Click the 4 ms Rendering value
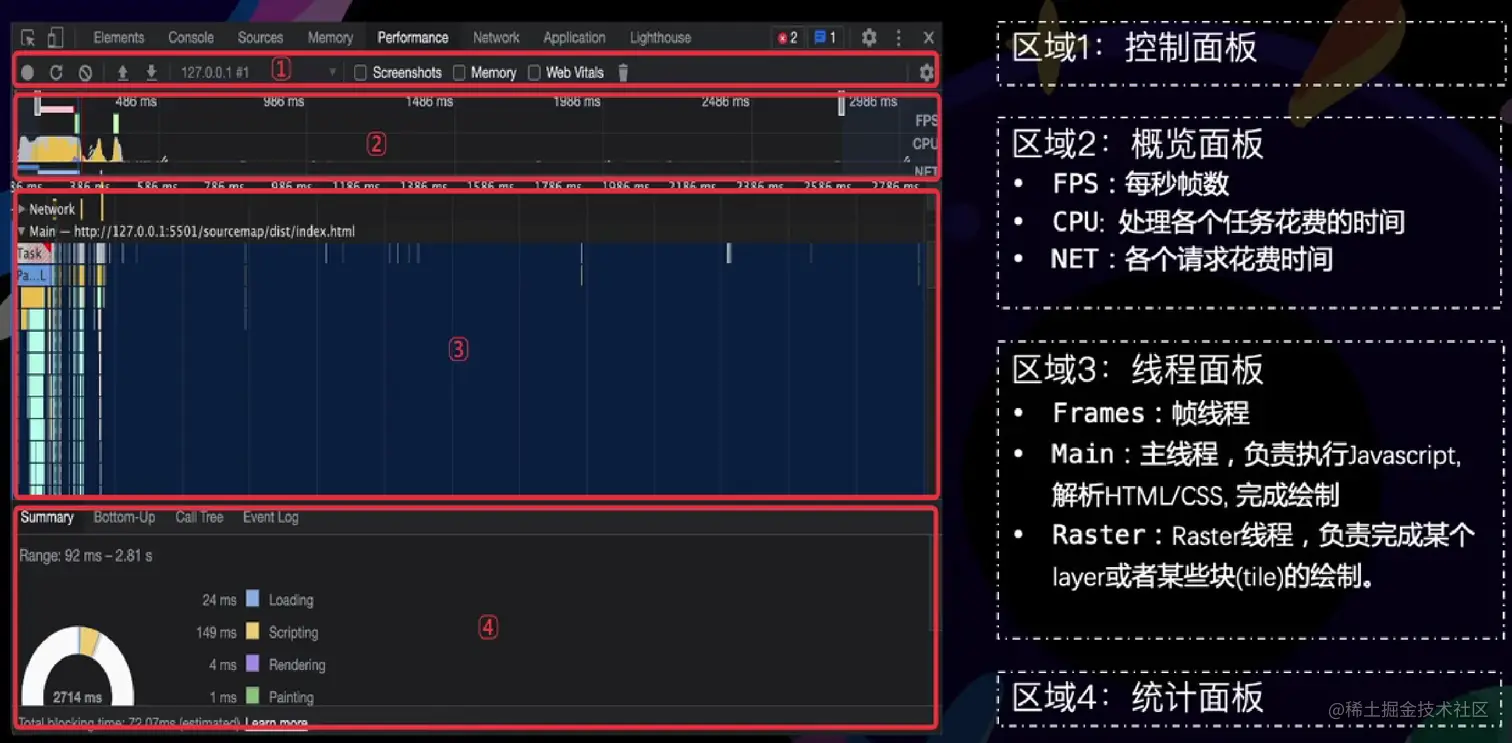 [223, 665]
